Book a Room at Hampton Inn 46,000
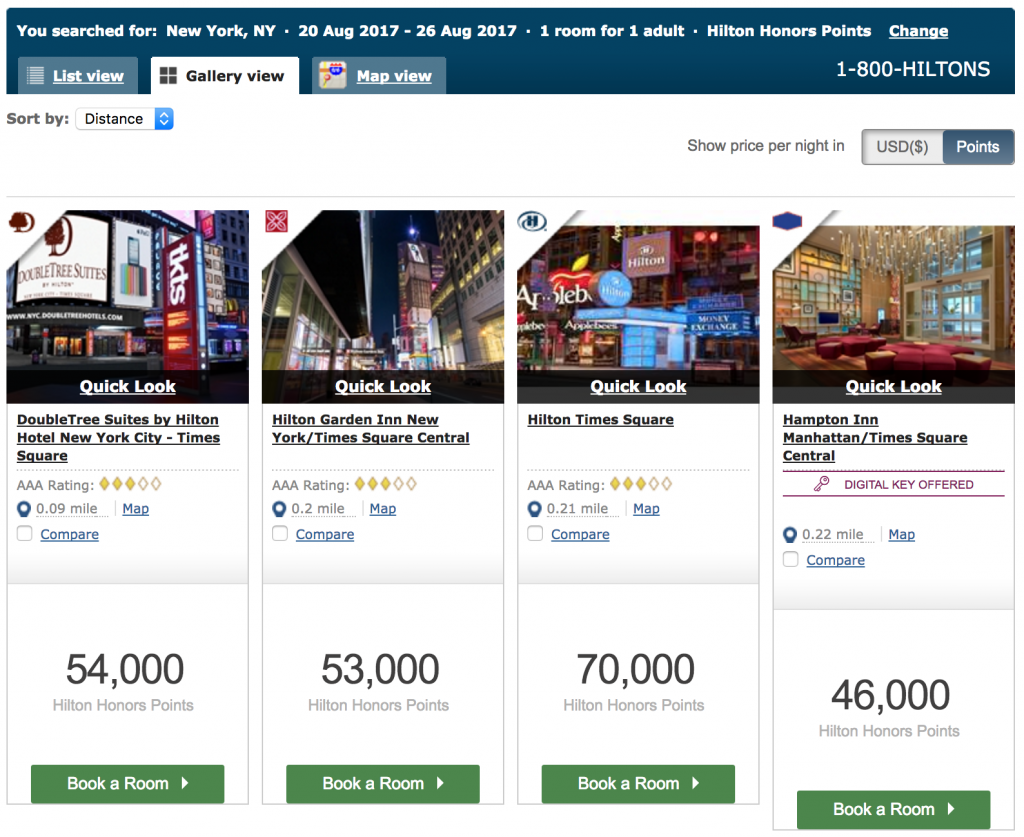The height and width of the screenshot is (837, 1024). click(x=893, y=810)
